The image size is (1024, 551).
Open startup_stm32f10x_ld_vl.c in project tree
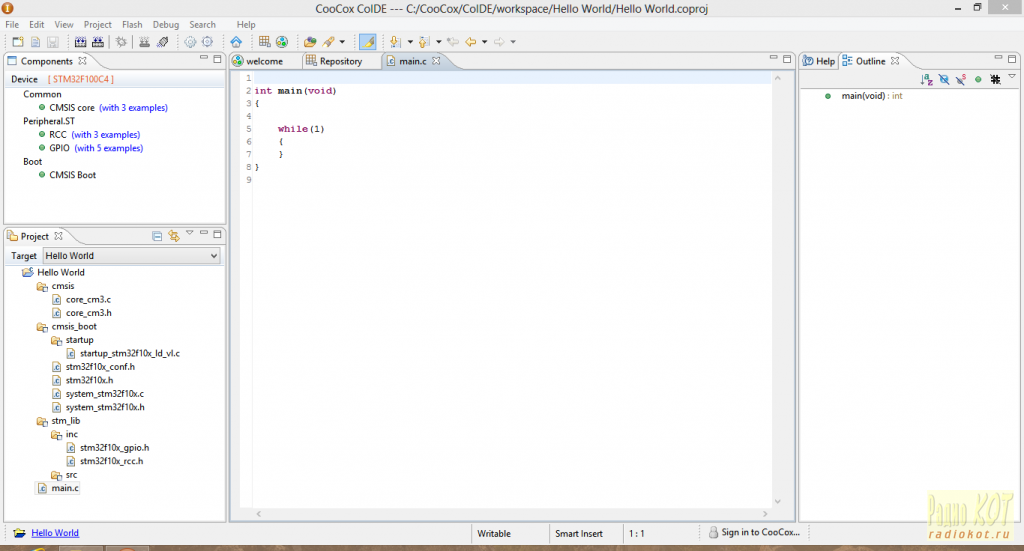click(129, 353)
